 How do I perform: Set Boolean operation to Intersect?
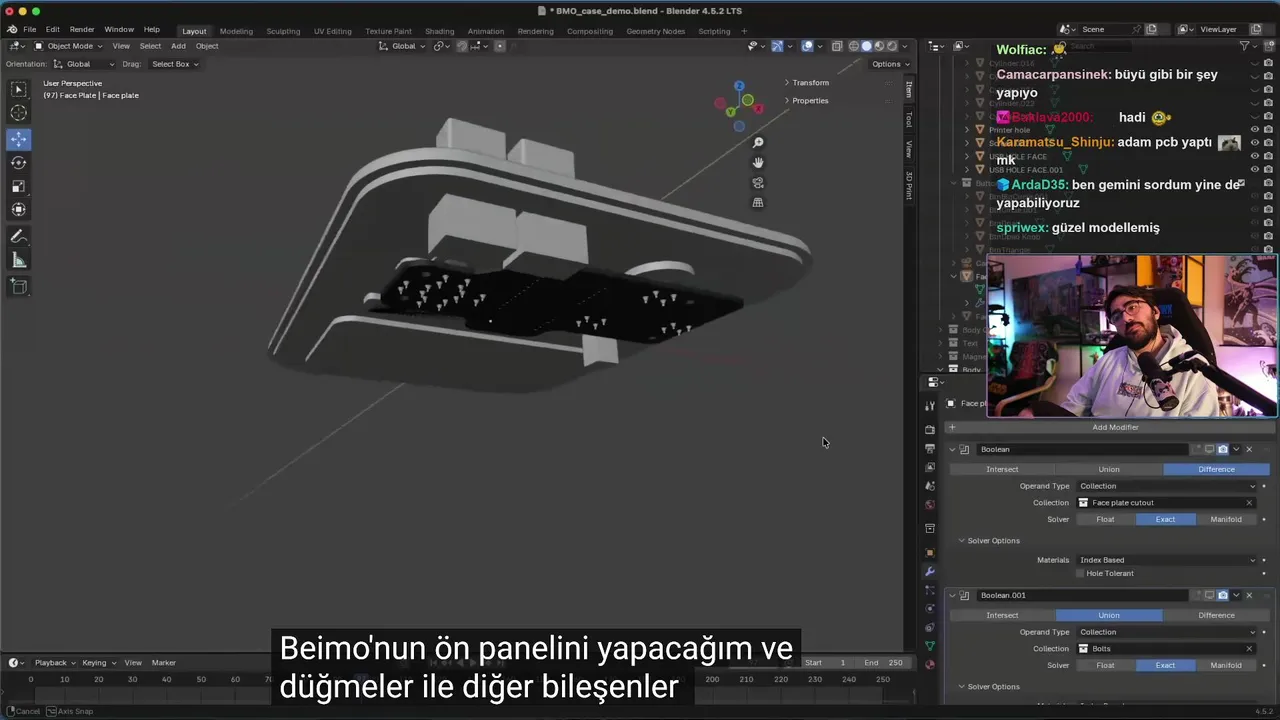point(1002,469)
